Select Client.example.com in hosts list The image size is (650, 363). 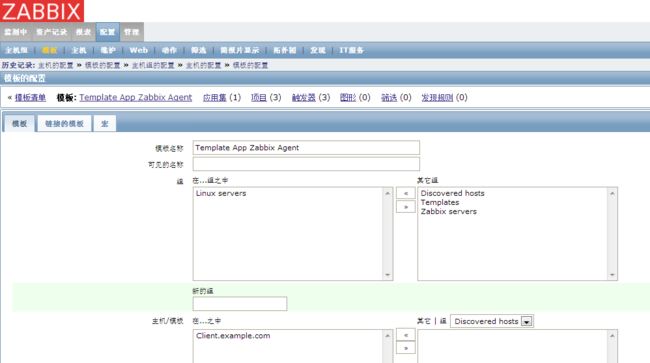233,336
